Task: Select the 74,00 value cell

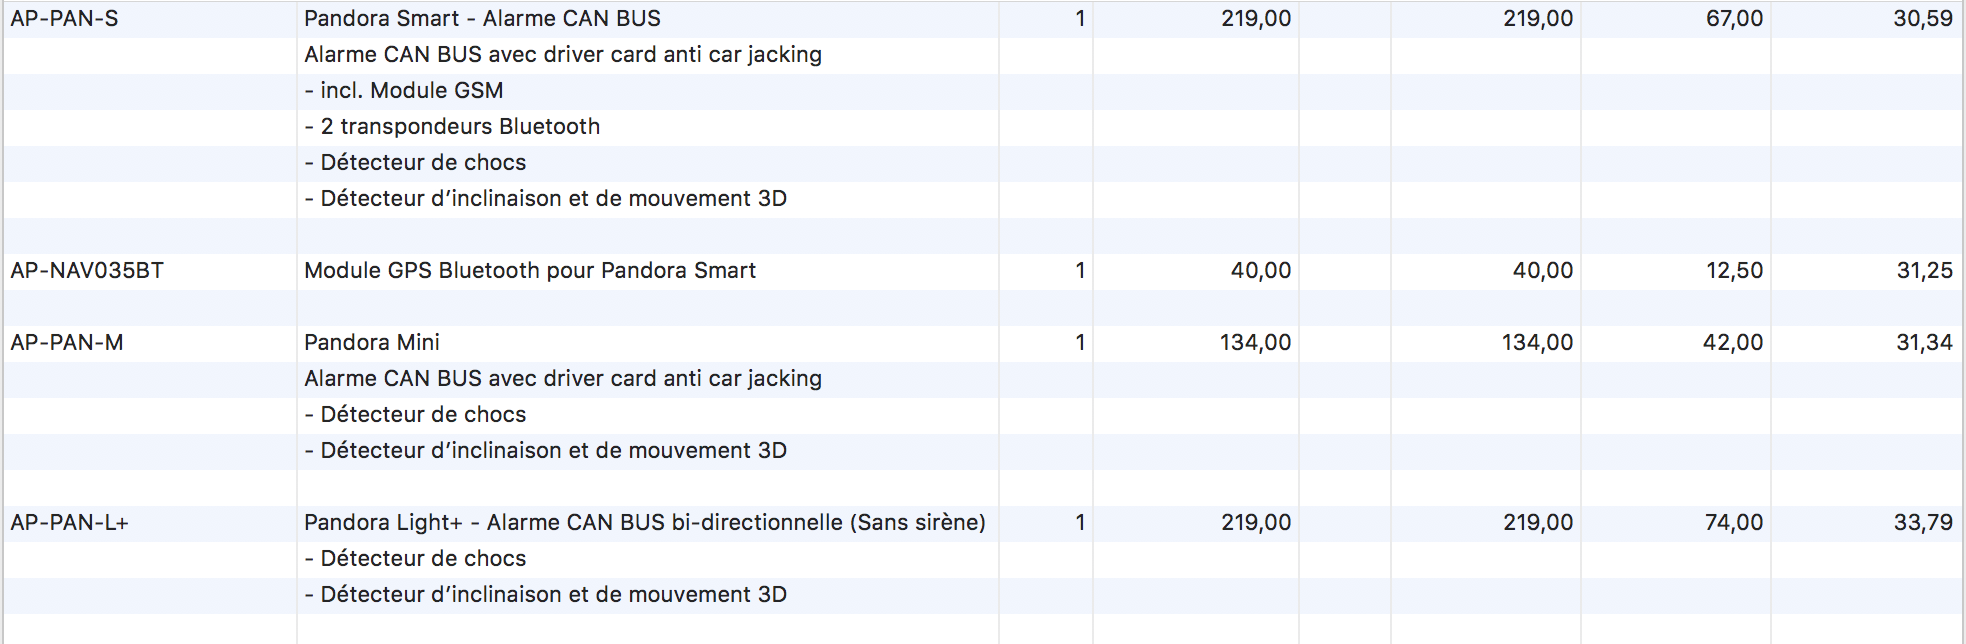Action: click(1733, 523)
